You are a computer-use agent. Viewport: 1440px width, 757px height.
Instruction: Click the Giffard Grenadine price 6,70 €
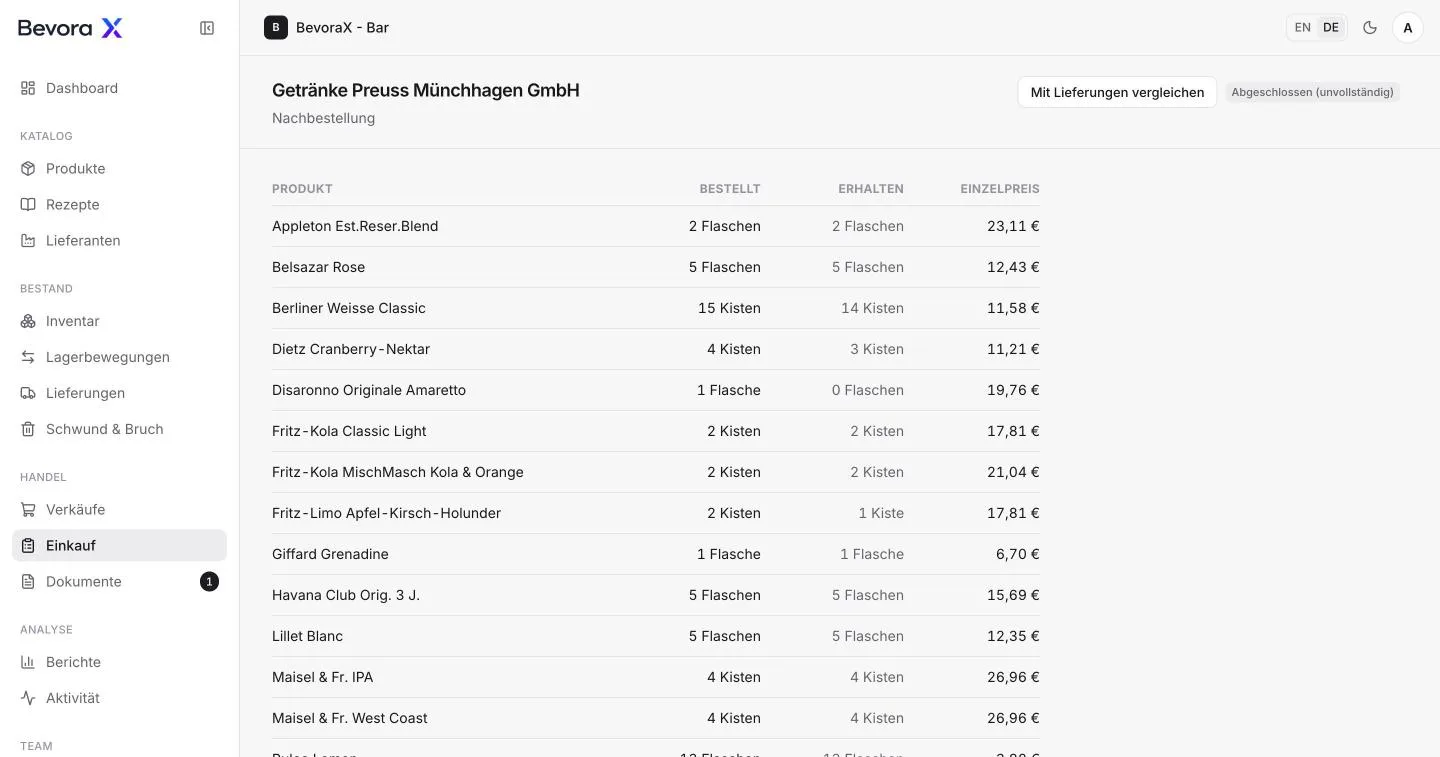[1018, 554]
